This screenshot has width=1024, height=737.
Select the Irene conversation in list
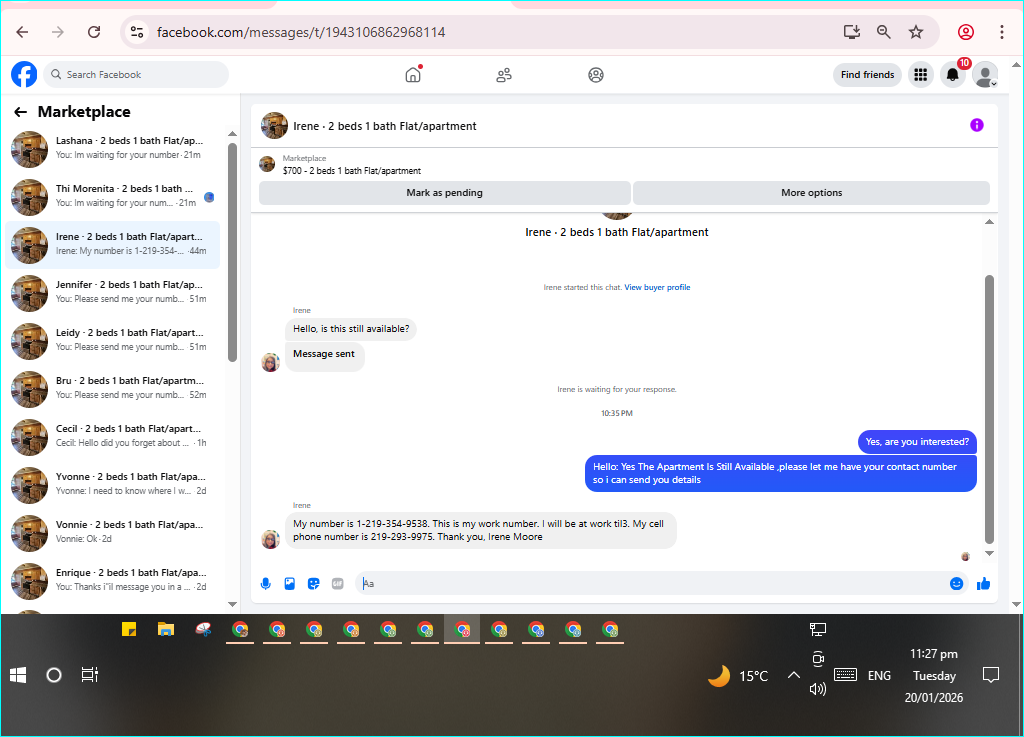(112, 245)
